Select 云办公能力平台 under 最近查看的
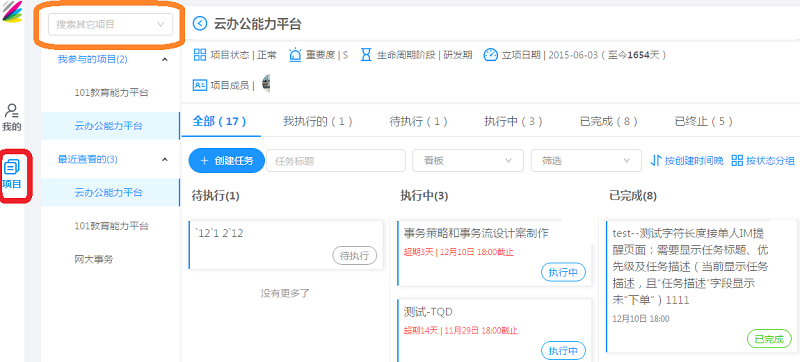 point(111,193)
